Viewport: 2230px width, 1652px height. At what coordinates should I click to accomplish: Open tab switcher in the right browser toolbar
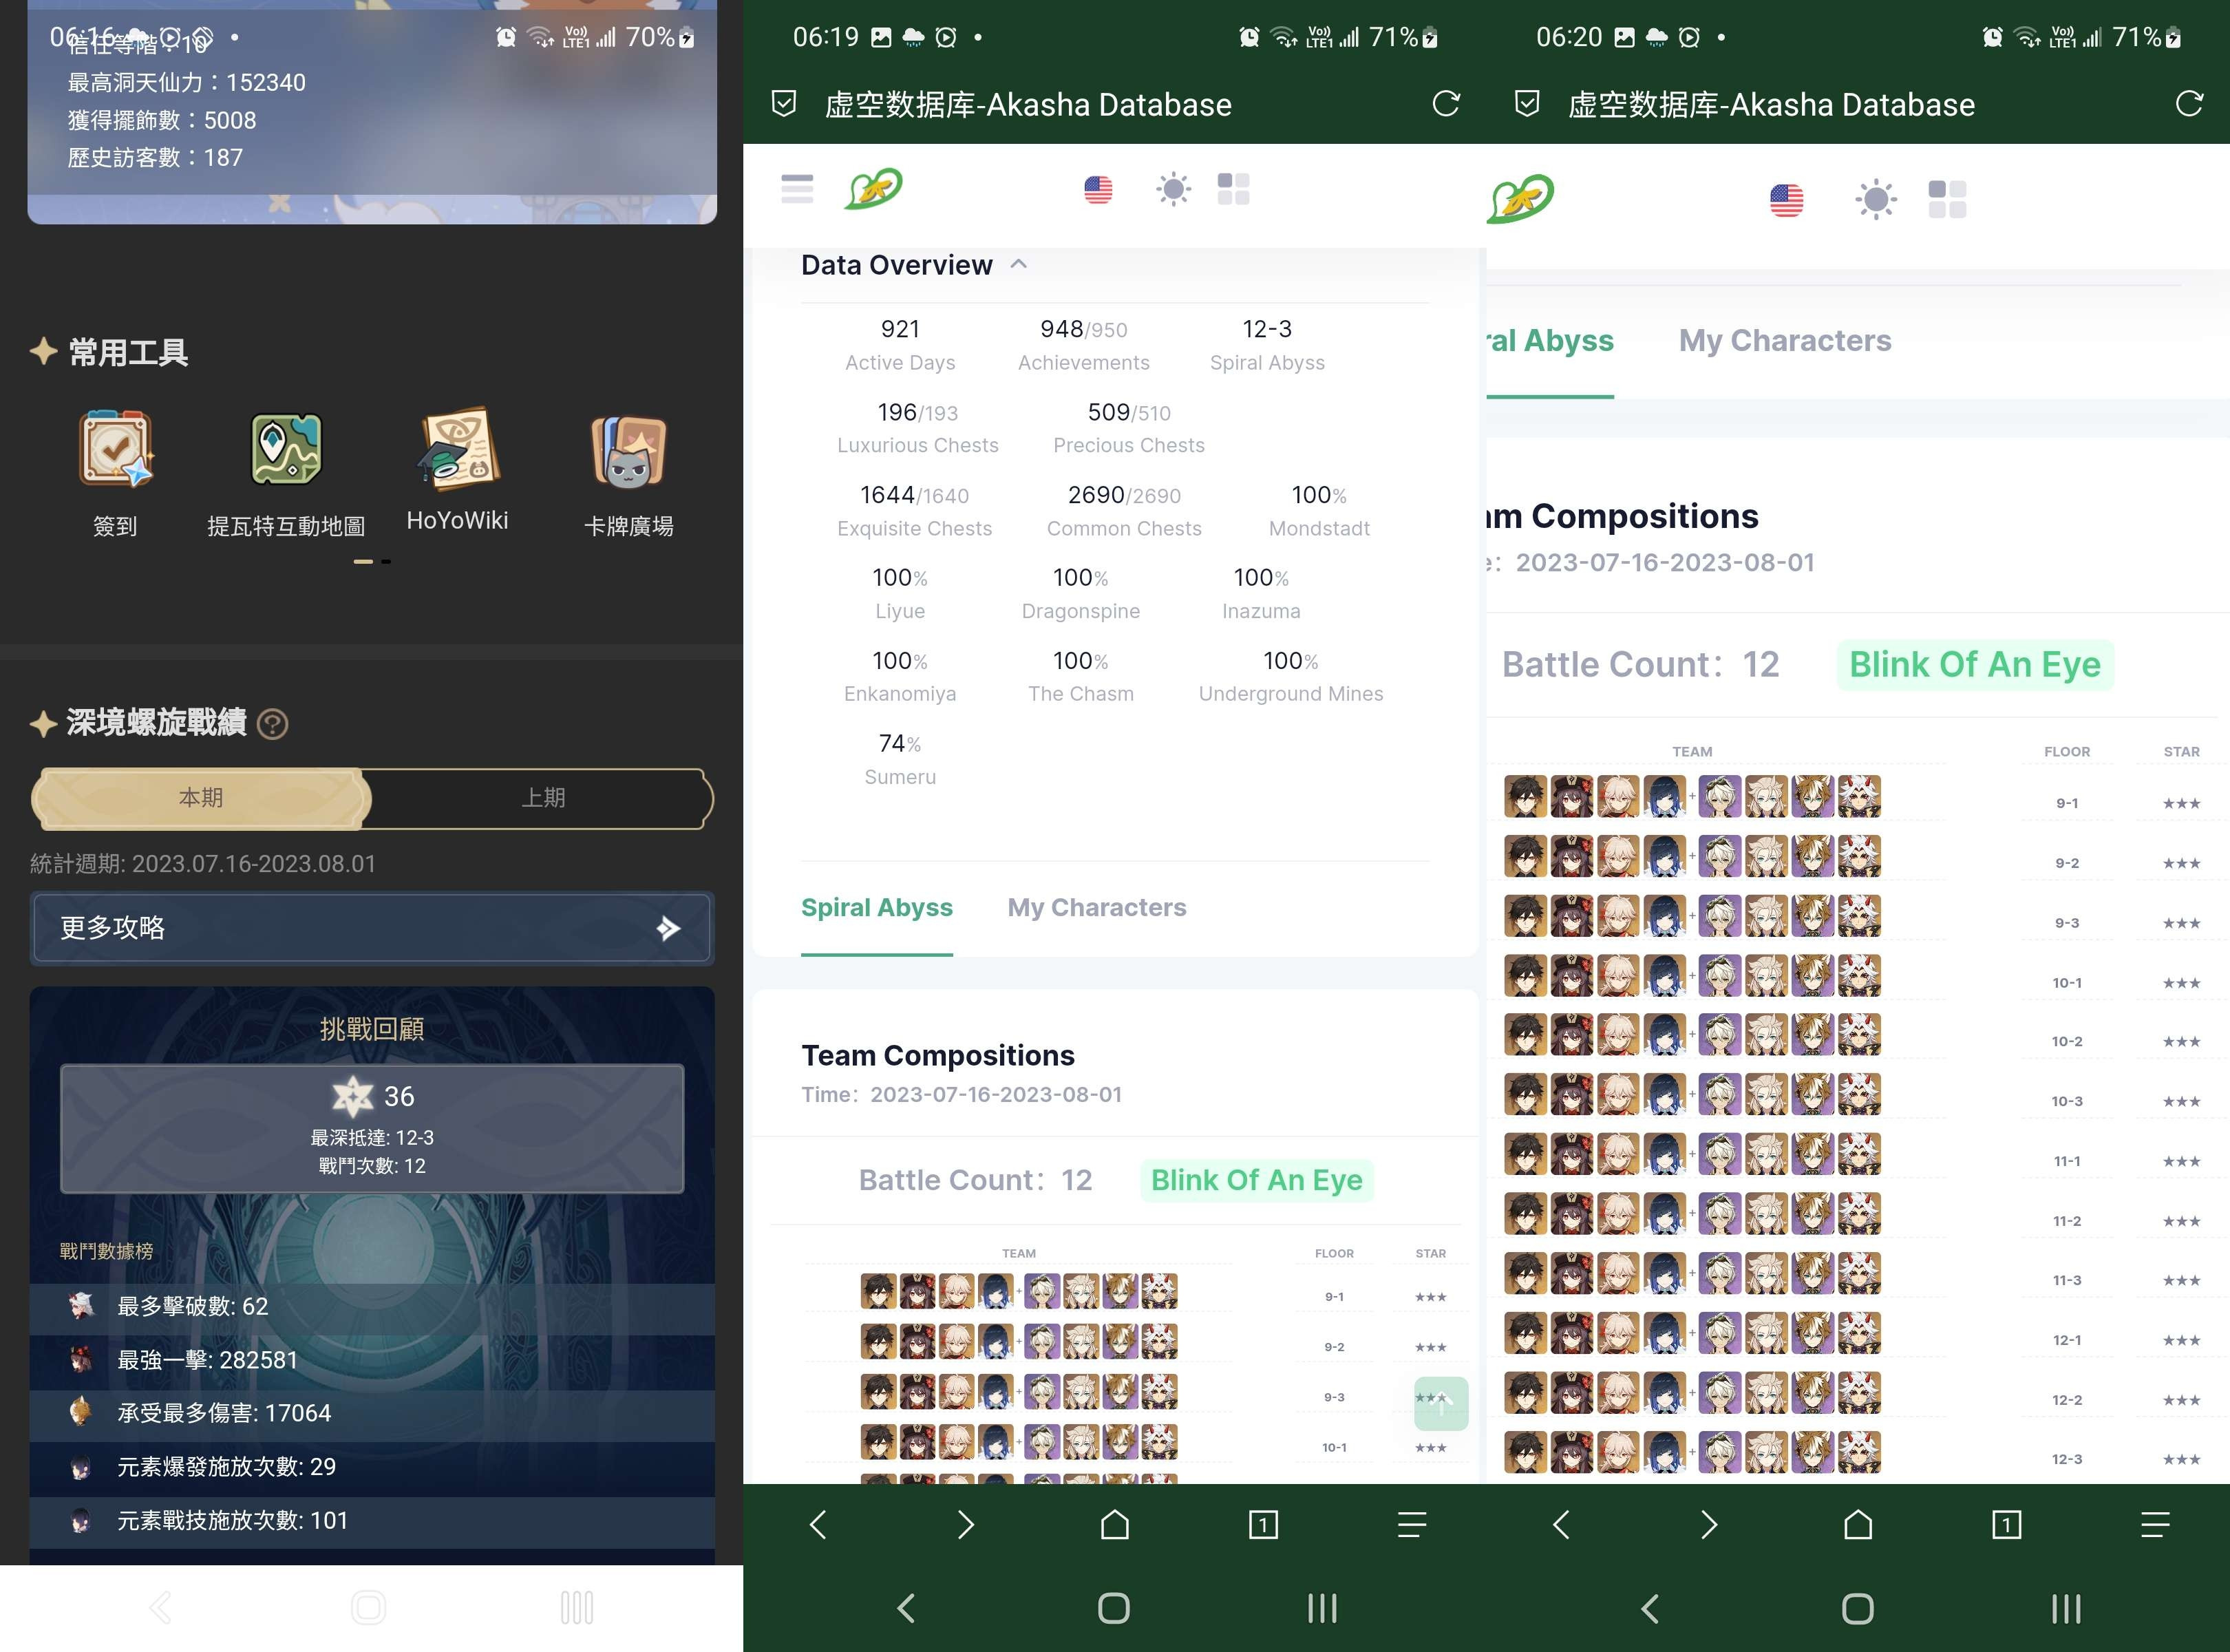click(x=2007, y=1524)
